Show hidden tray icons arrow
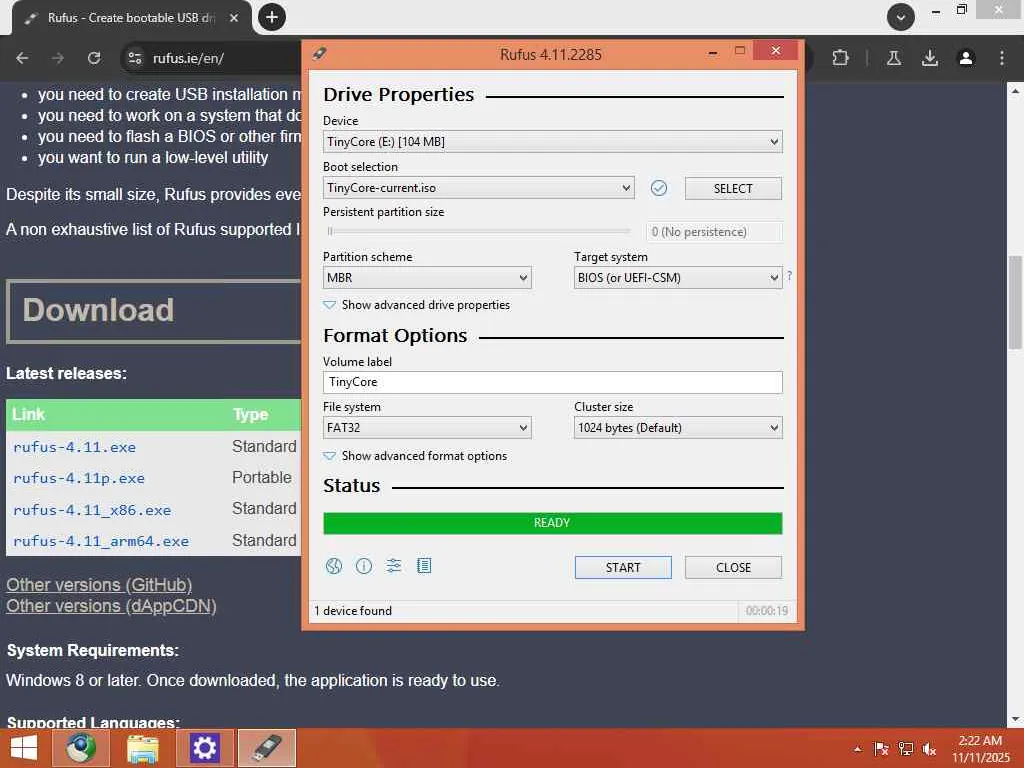The height and width of the screenshot is (768, 1024). pyautogui.click(x=857, y=749)
